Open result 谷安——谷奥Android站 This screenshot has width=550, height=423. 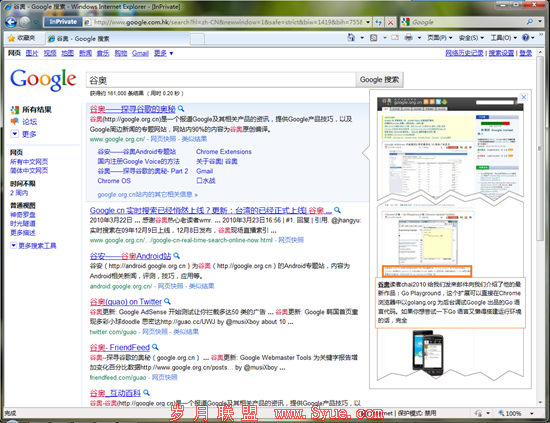(130, 256)
